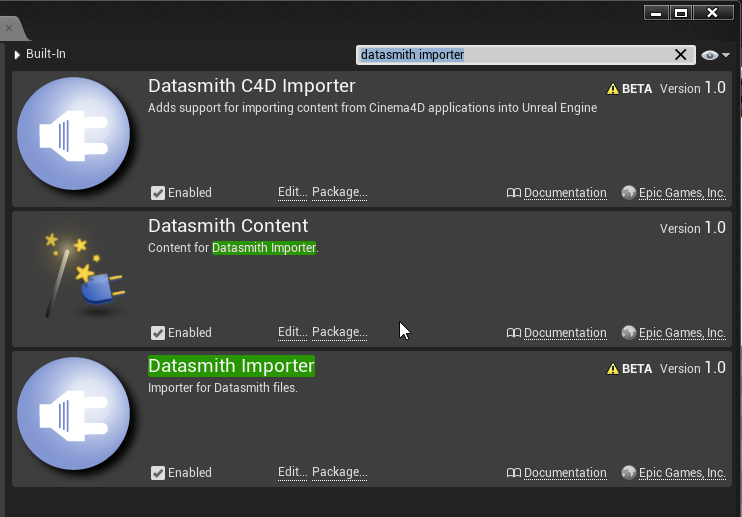Click the book icon for Datasmith Importer documentation

click(513, 473)
